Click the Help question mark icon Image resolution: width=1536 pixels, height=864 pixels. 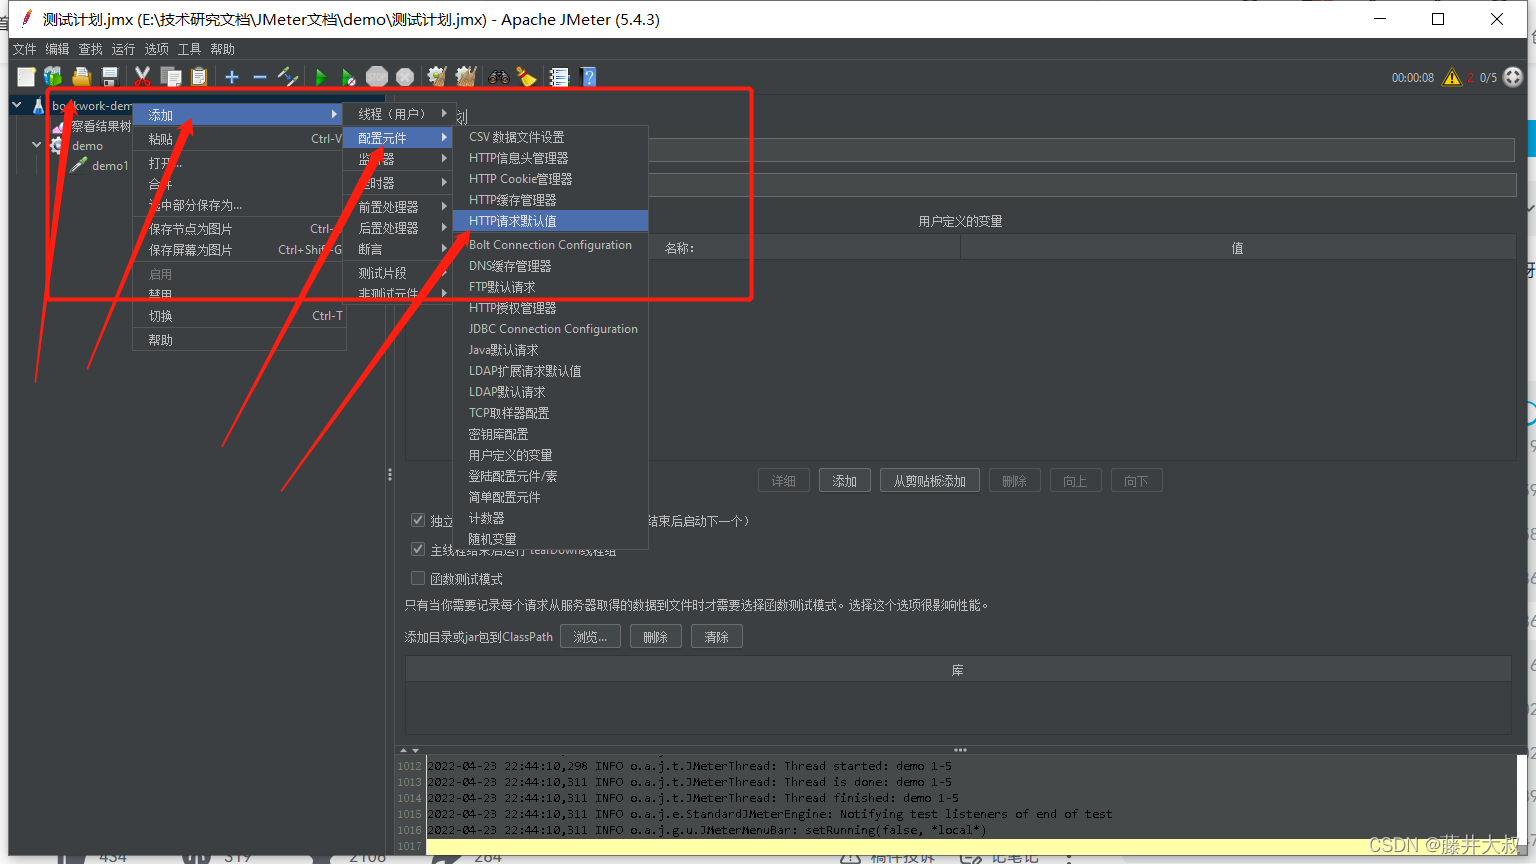pos(588,77)
